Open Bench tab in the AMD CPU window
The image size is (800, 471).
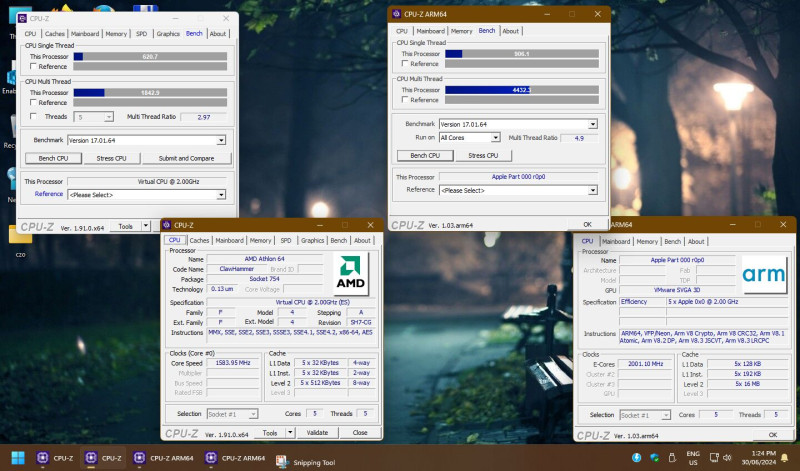click(x=338, y=240)
